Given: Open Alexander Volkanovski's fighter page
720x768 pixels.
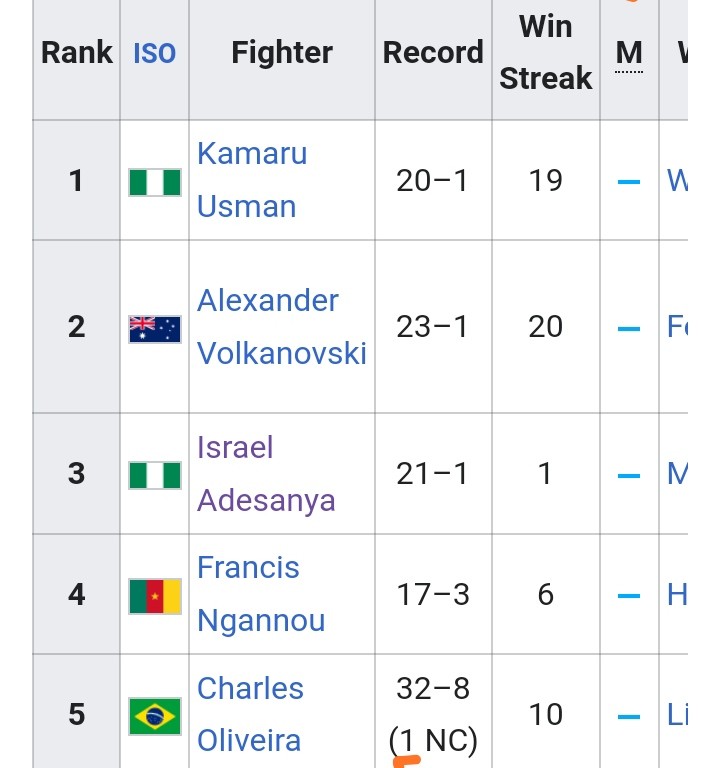Looking at the screenshot, I should [x=282, y=326].
